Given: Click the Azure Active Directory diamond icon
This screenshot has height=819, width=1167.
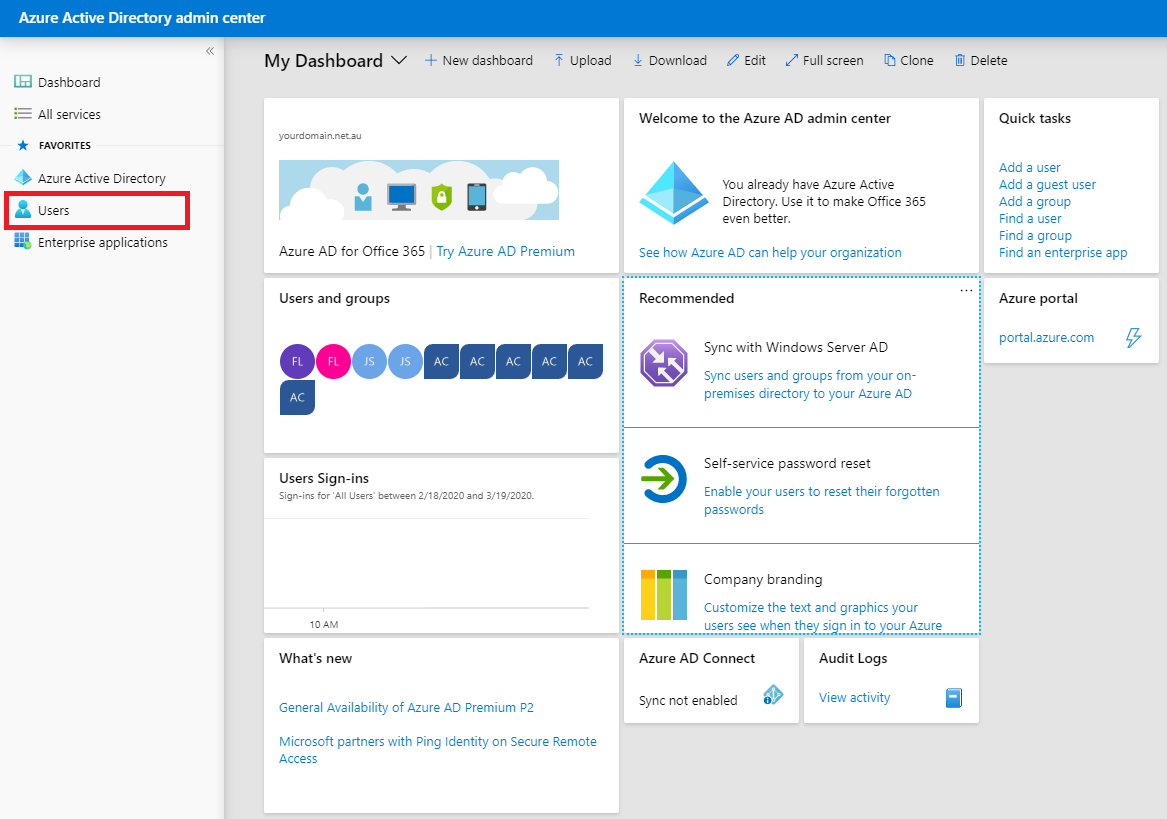Looking at the screenshot, I should 23,177.
